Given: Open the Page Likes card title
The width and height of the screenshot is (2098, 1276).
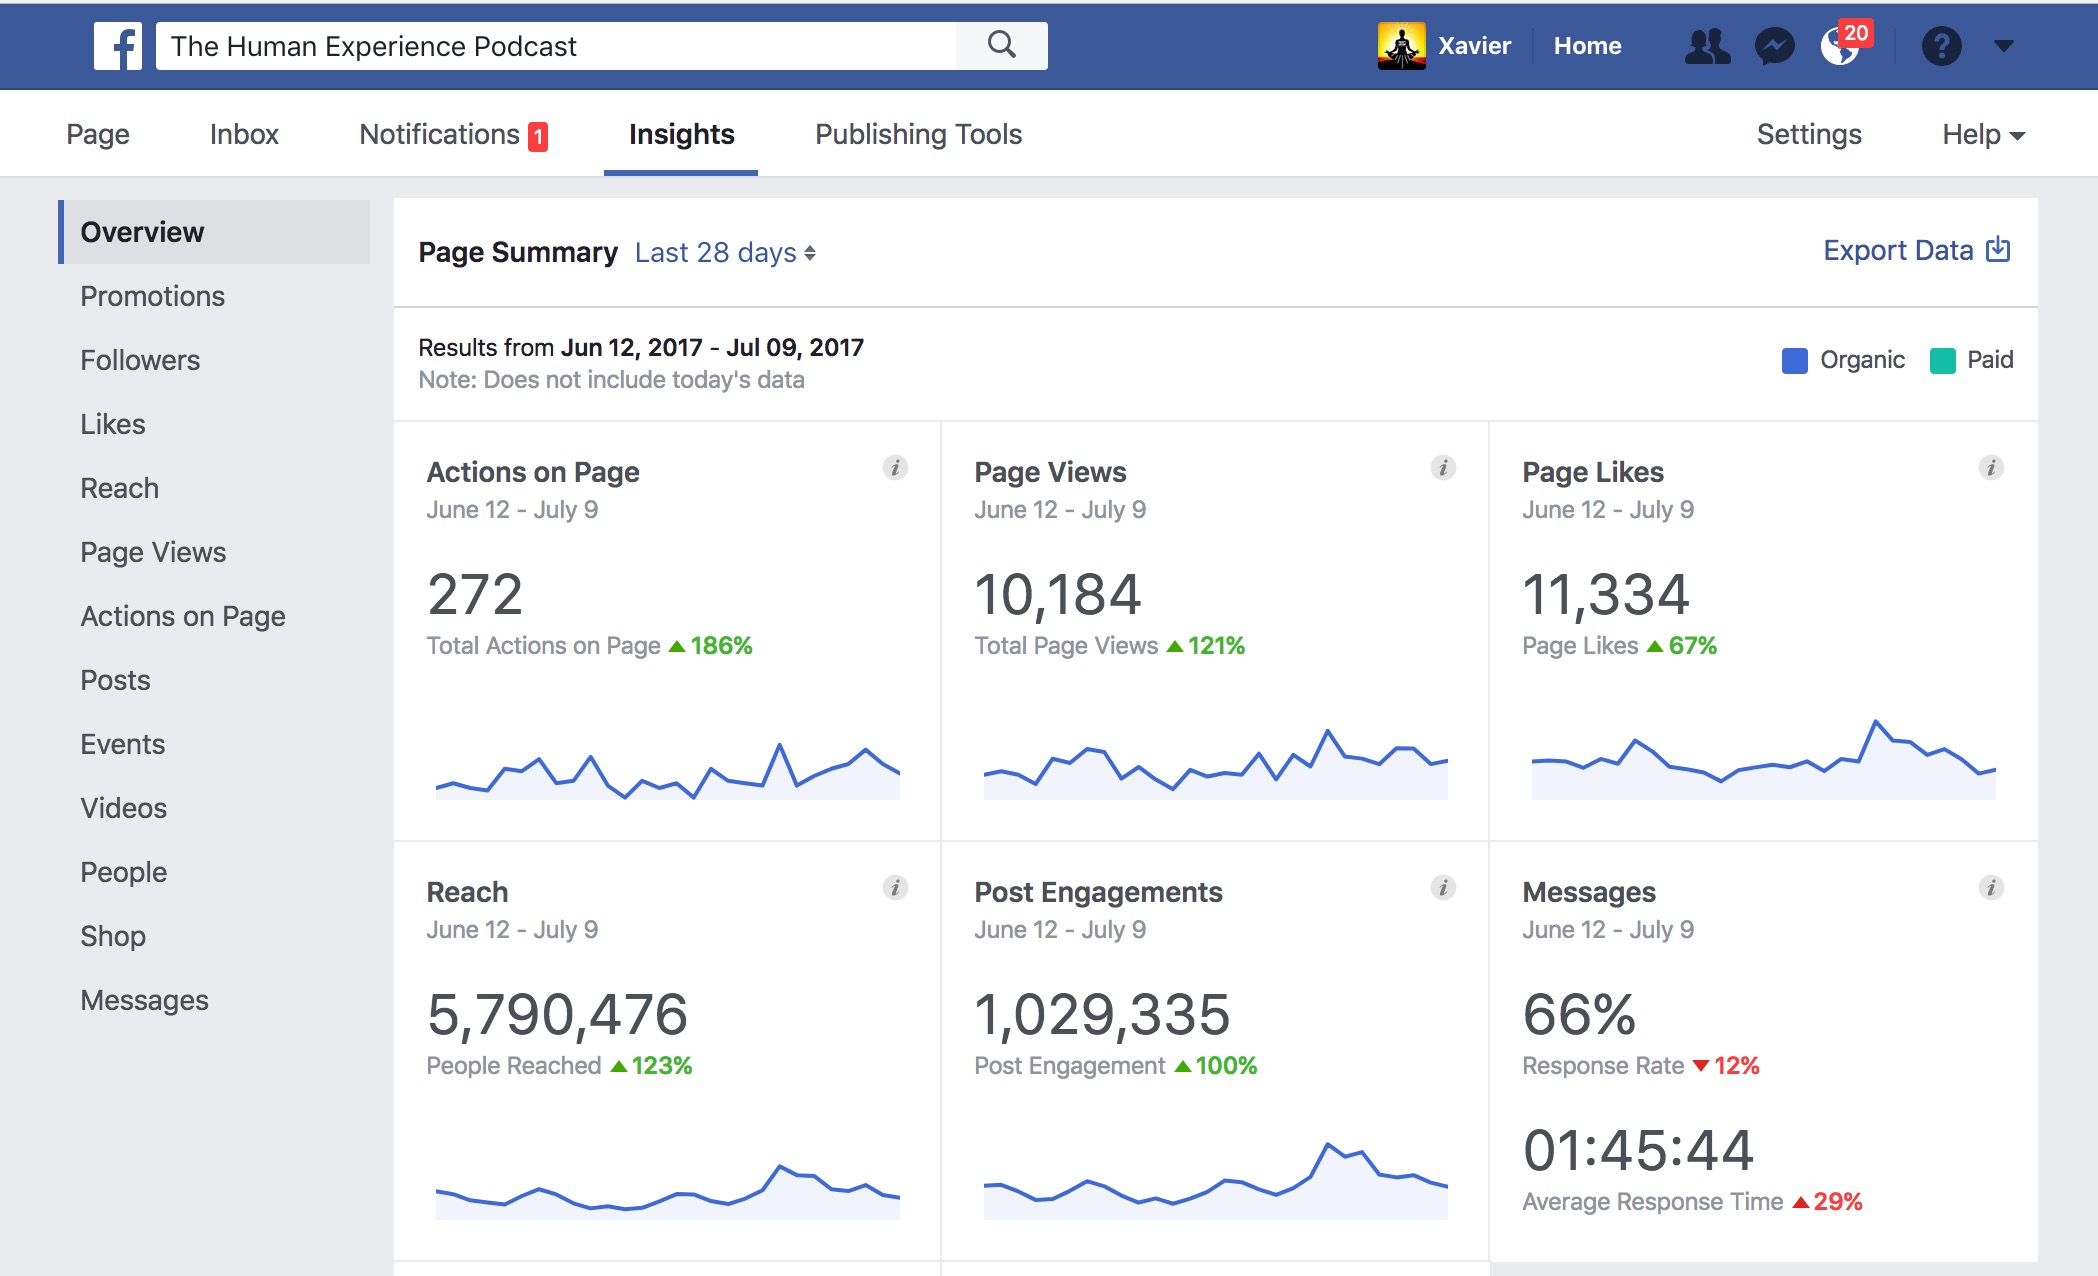Looking at the screenshot, I should (x=1593, y=472).
